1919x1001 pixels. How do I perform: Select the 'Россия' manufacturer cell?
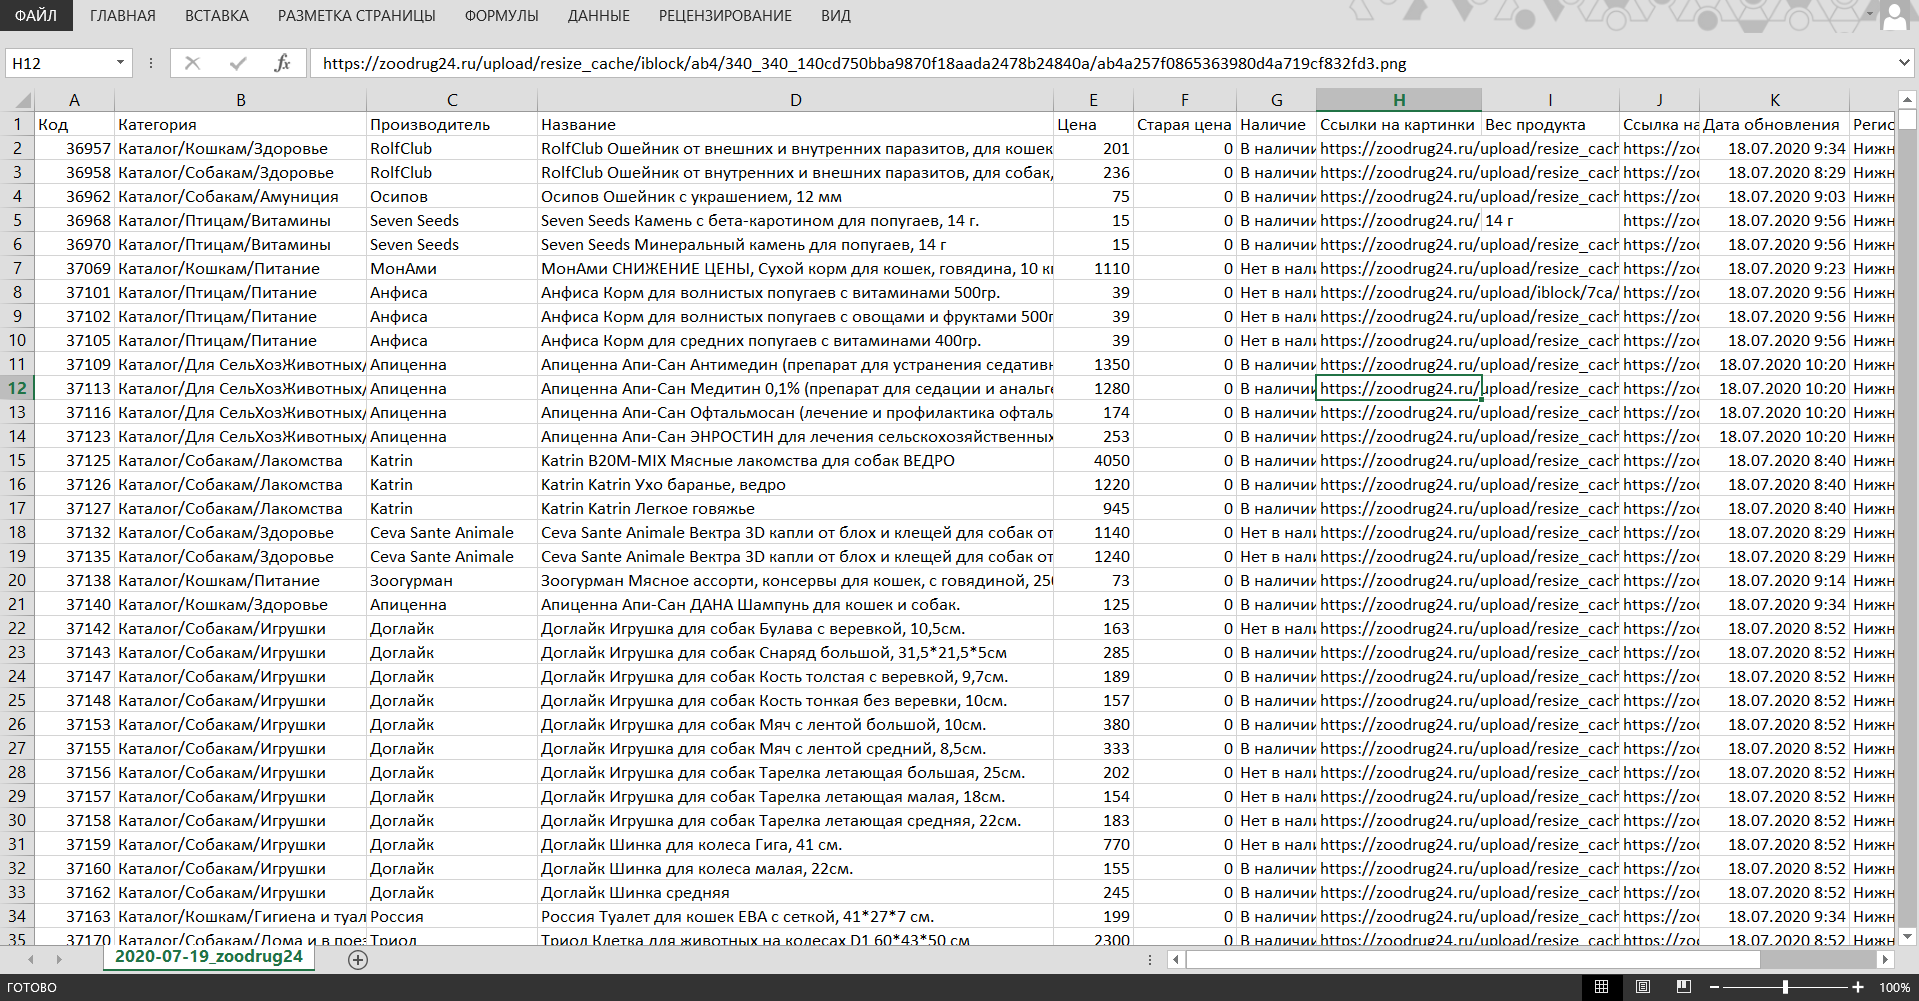coord(452,916)
